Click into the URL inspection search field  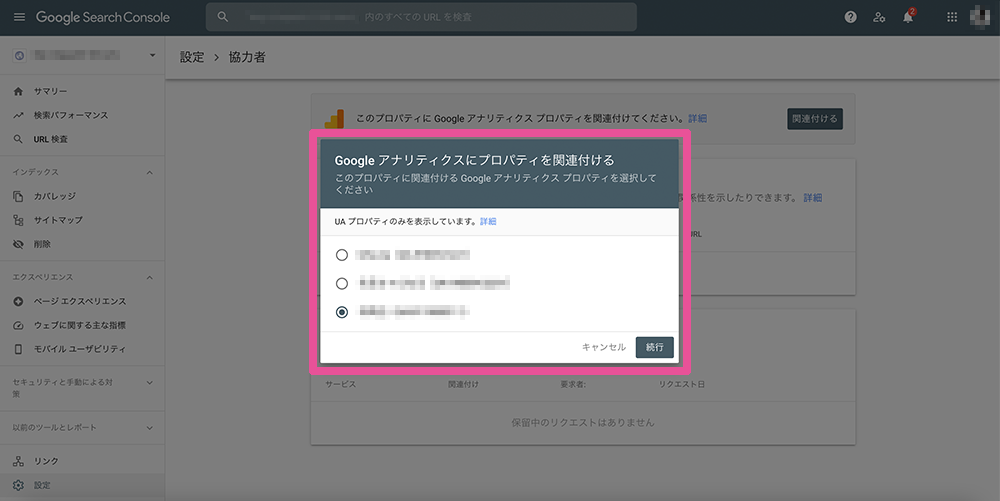tap(421, 17)
